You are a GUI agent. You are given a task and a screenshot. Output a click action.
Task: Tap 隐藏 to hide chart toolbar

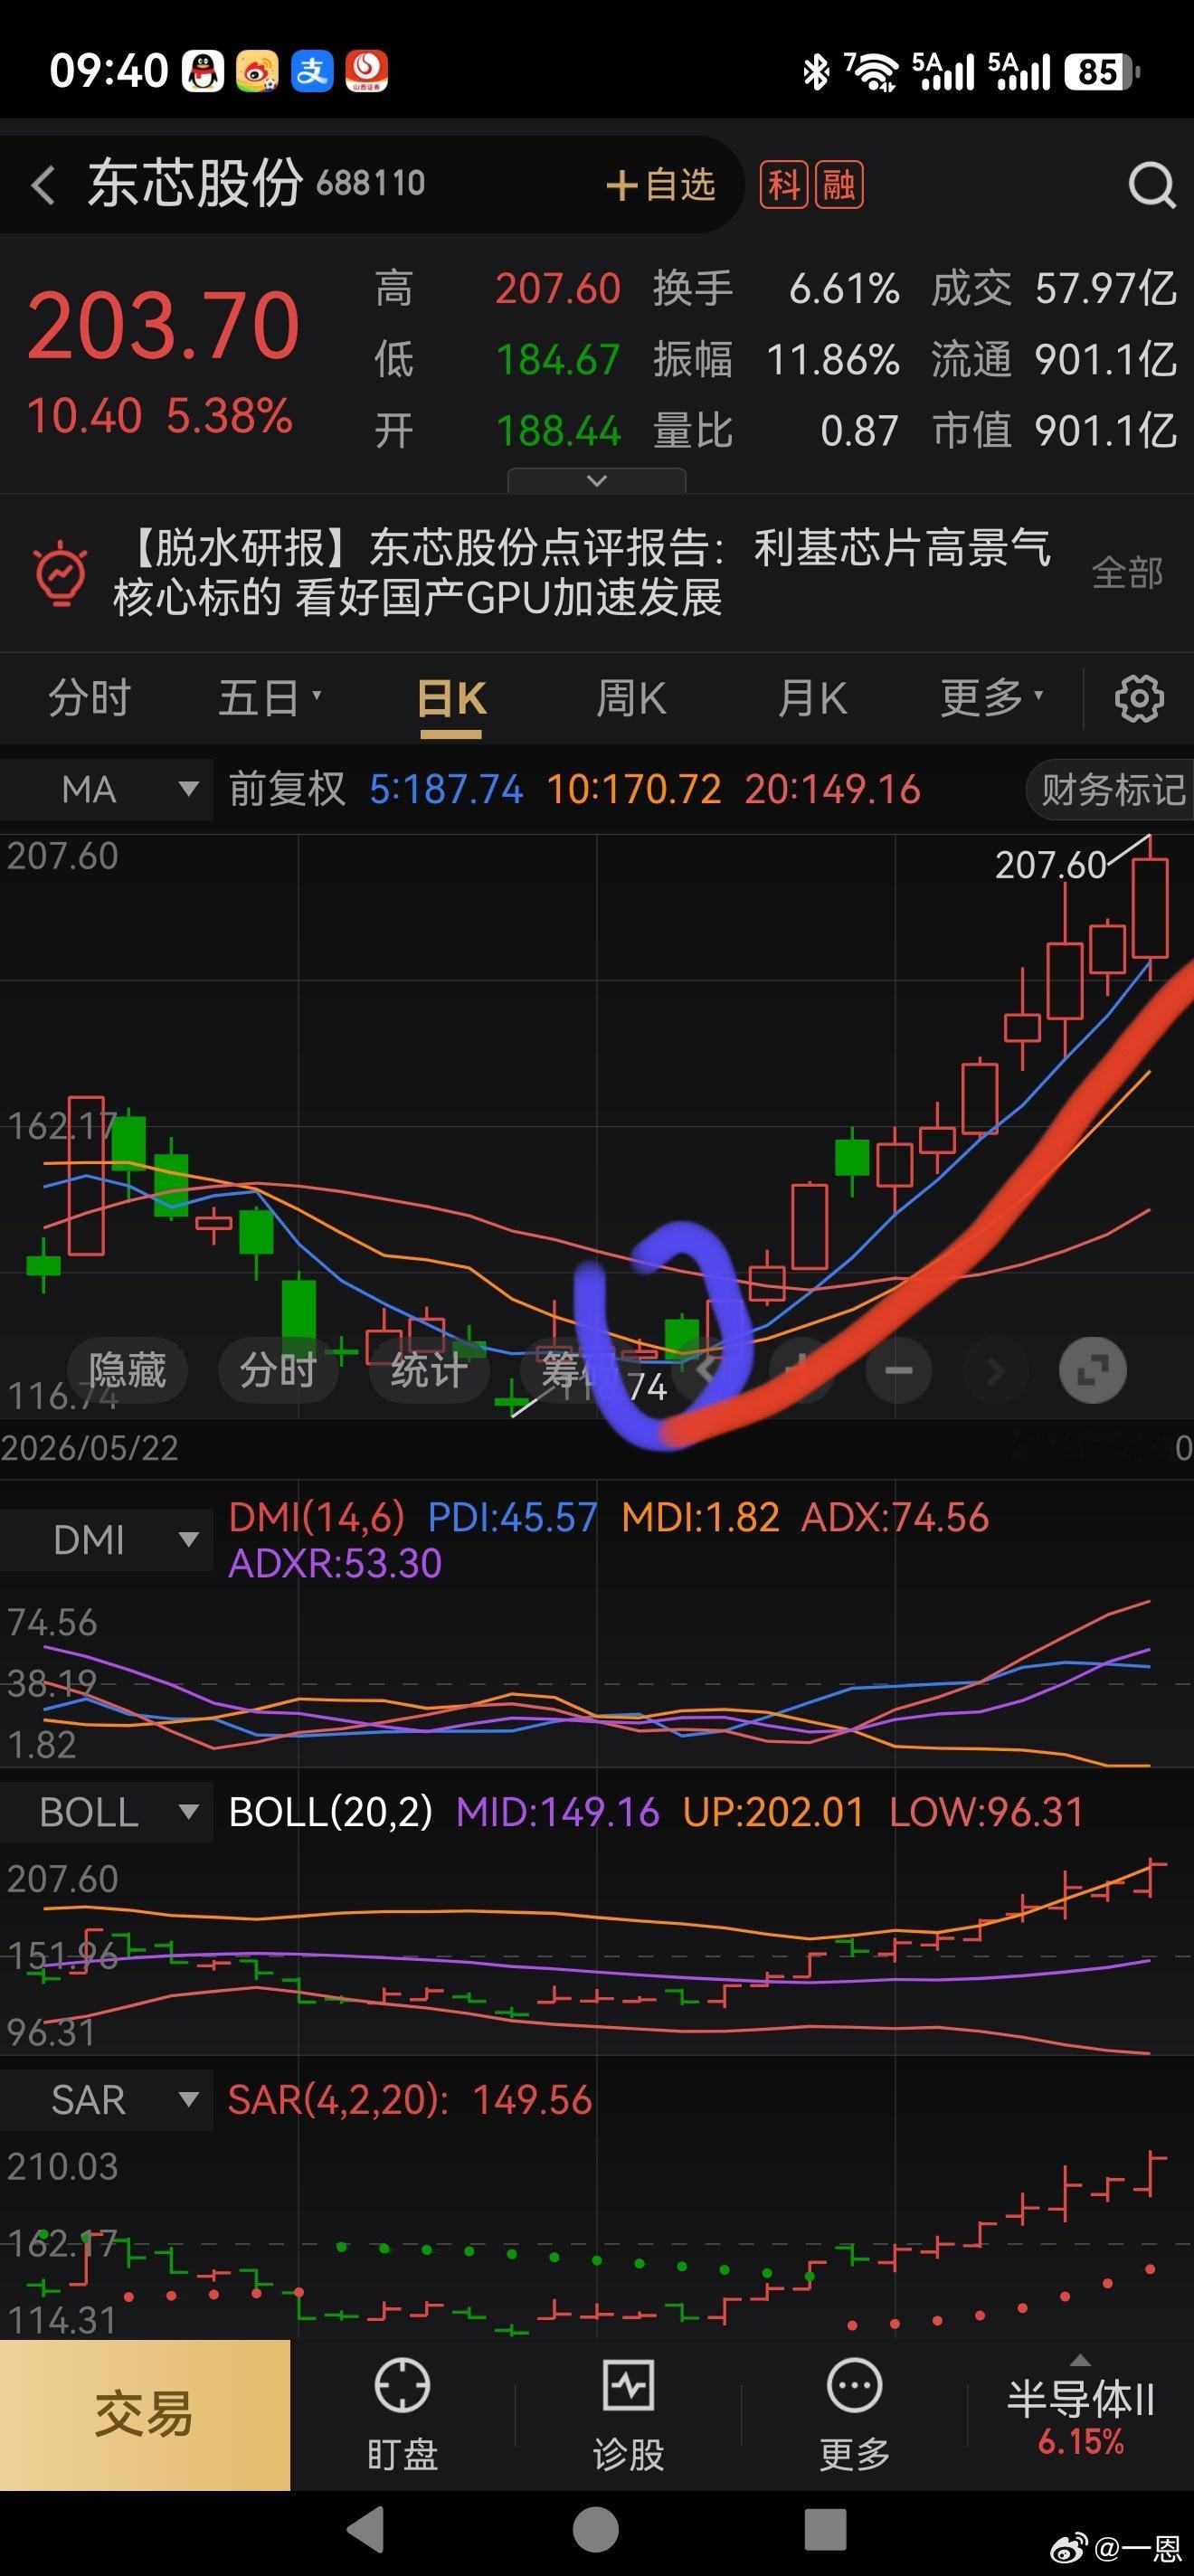pyautogui.click(x=127, y=1370)
